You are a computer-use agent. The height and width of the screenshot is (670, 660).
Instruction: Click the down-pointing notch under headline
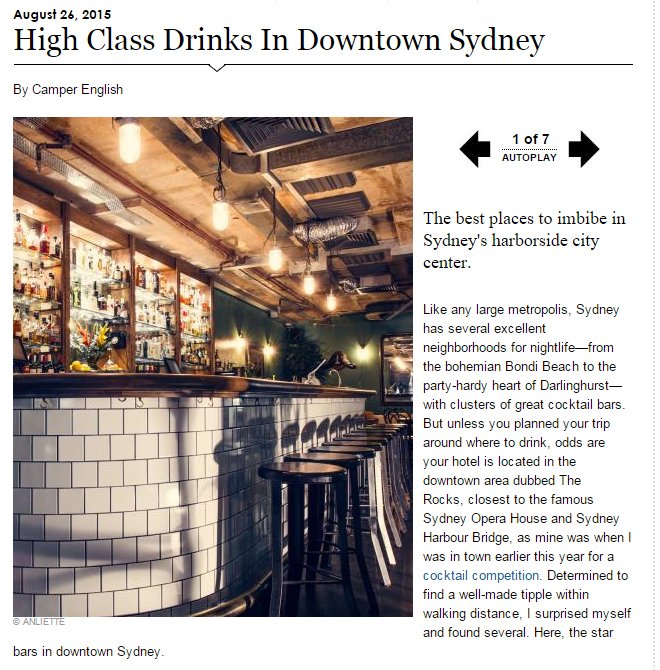coord(217,68)
